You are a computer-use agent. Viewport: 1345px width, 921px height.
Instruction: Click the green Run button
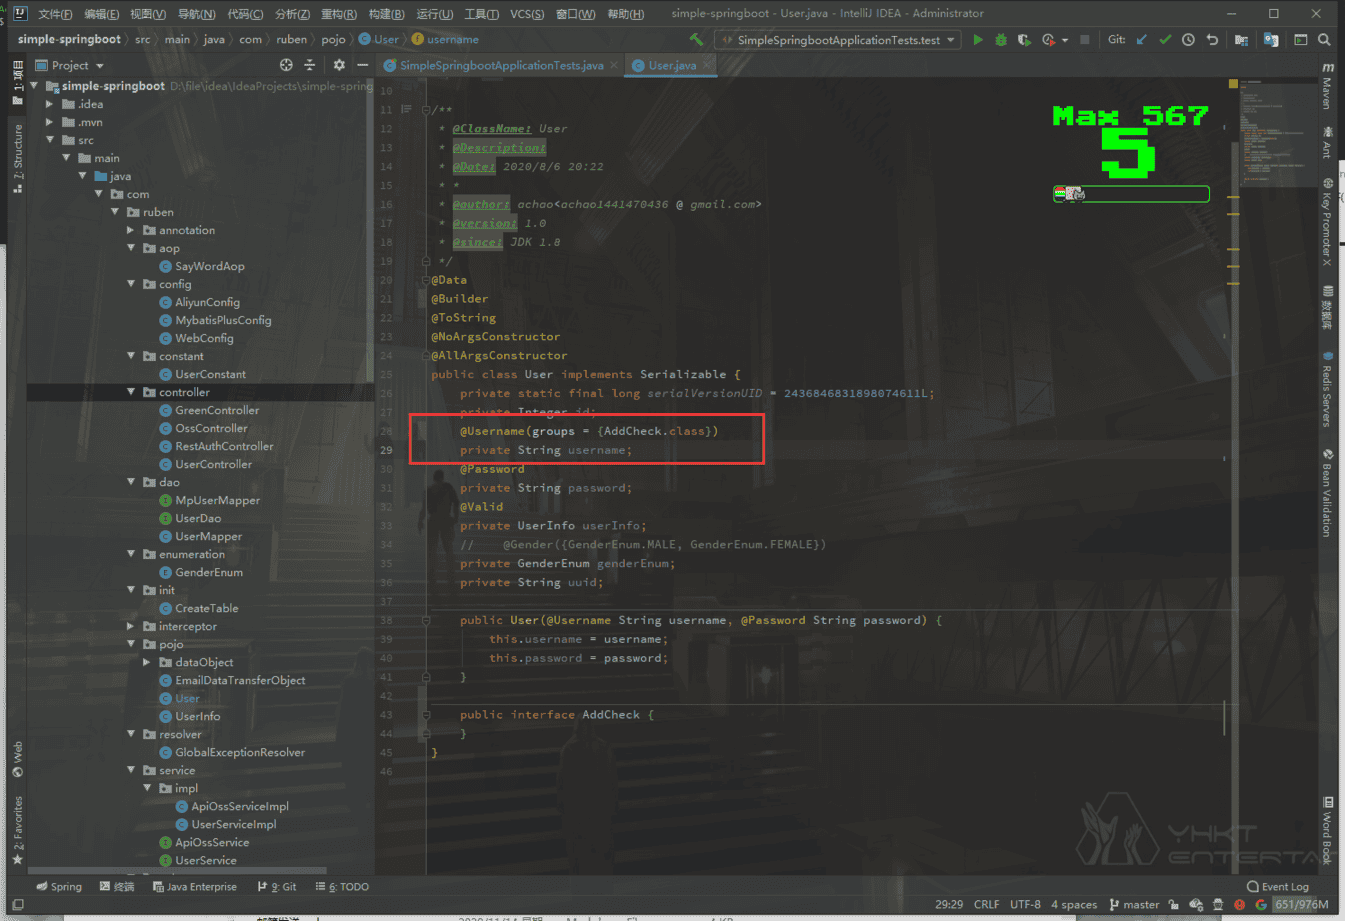(978, 40)
